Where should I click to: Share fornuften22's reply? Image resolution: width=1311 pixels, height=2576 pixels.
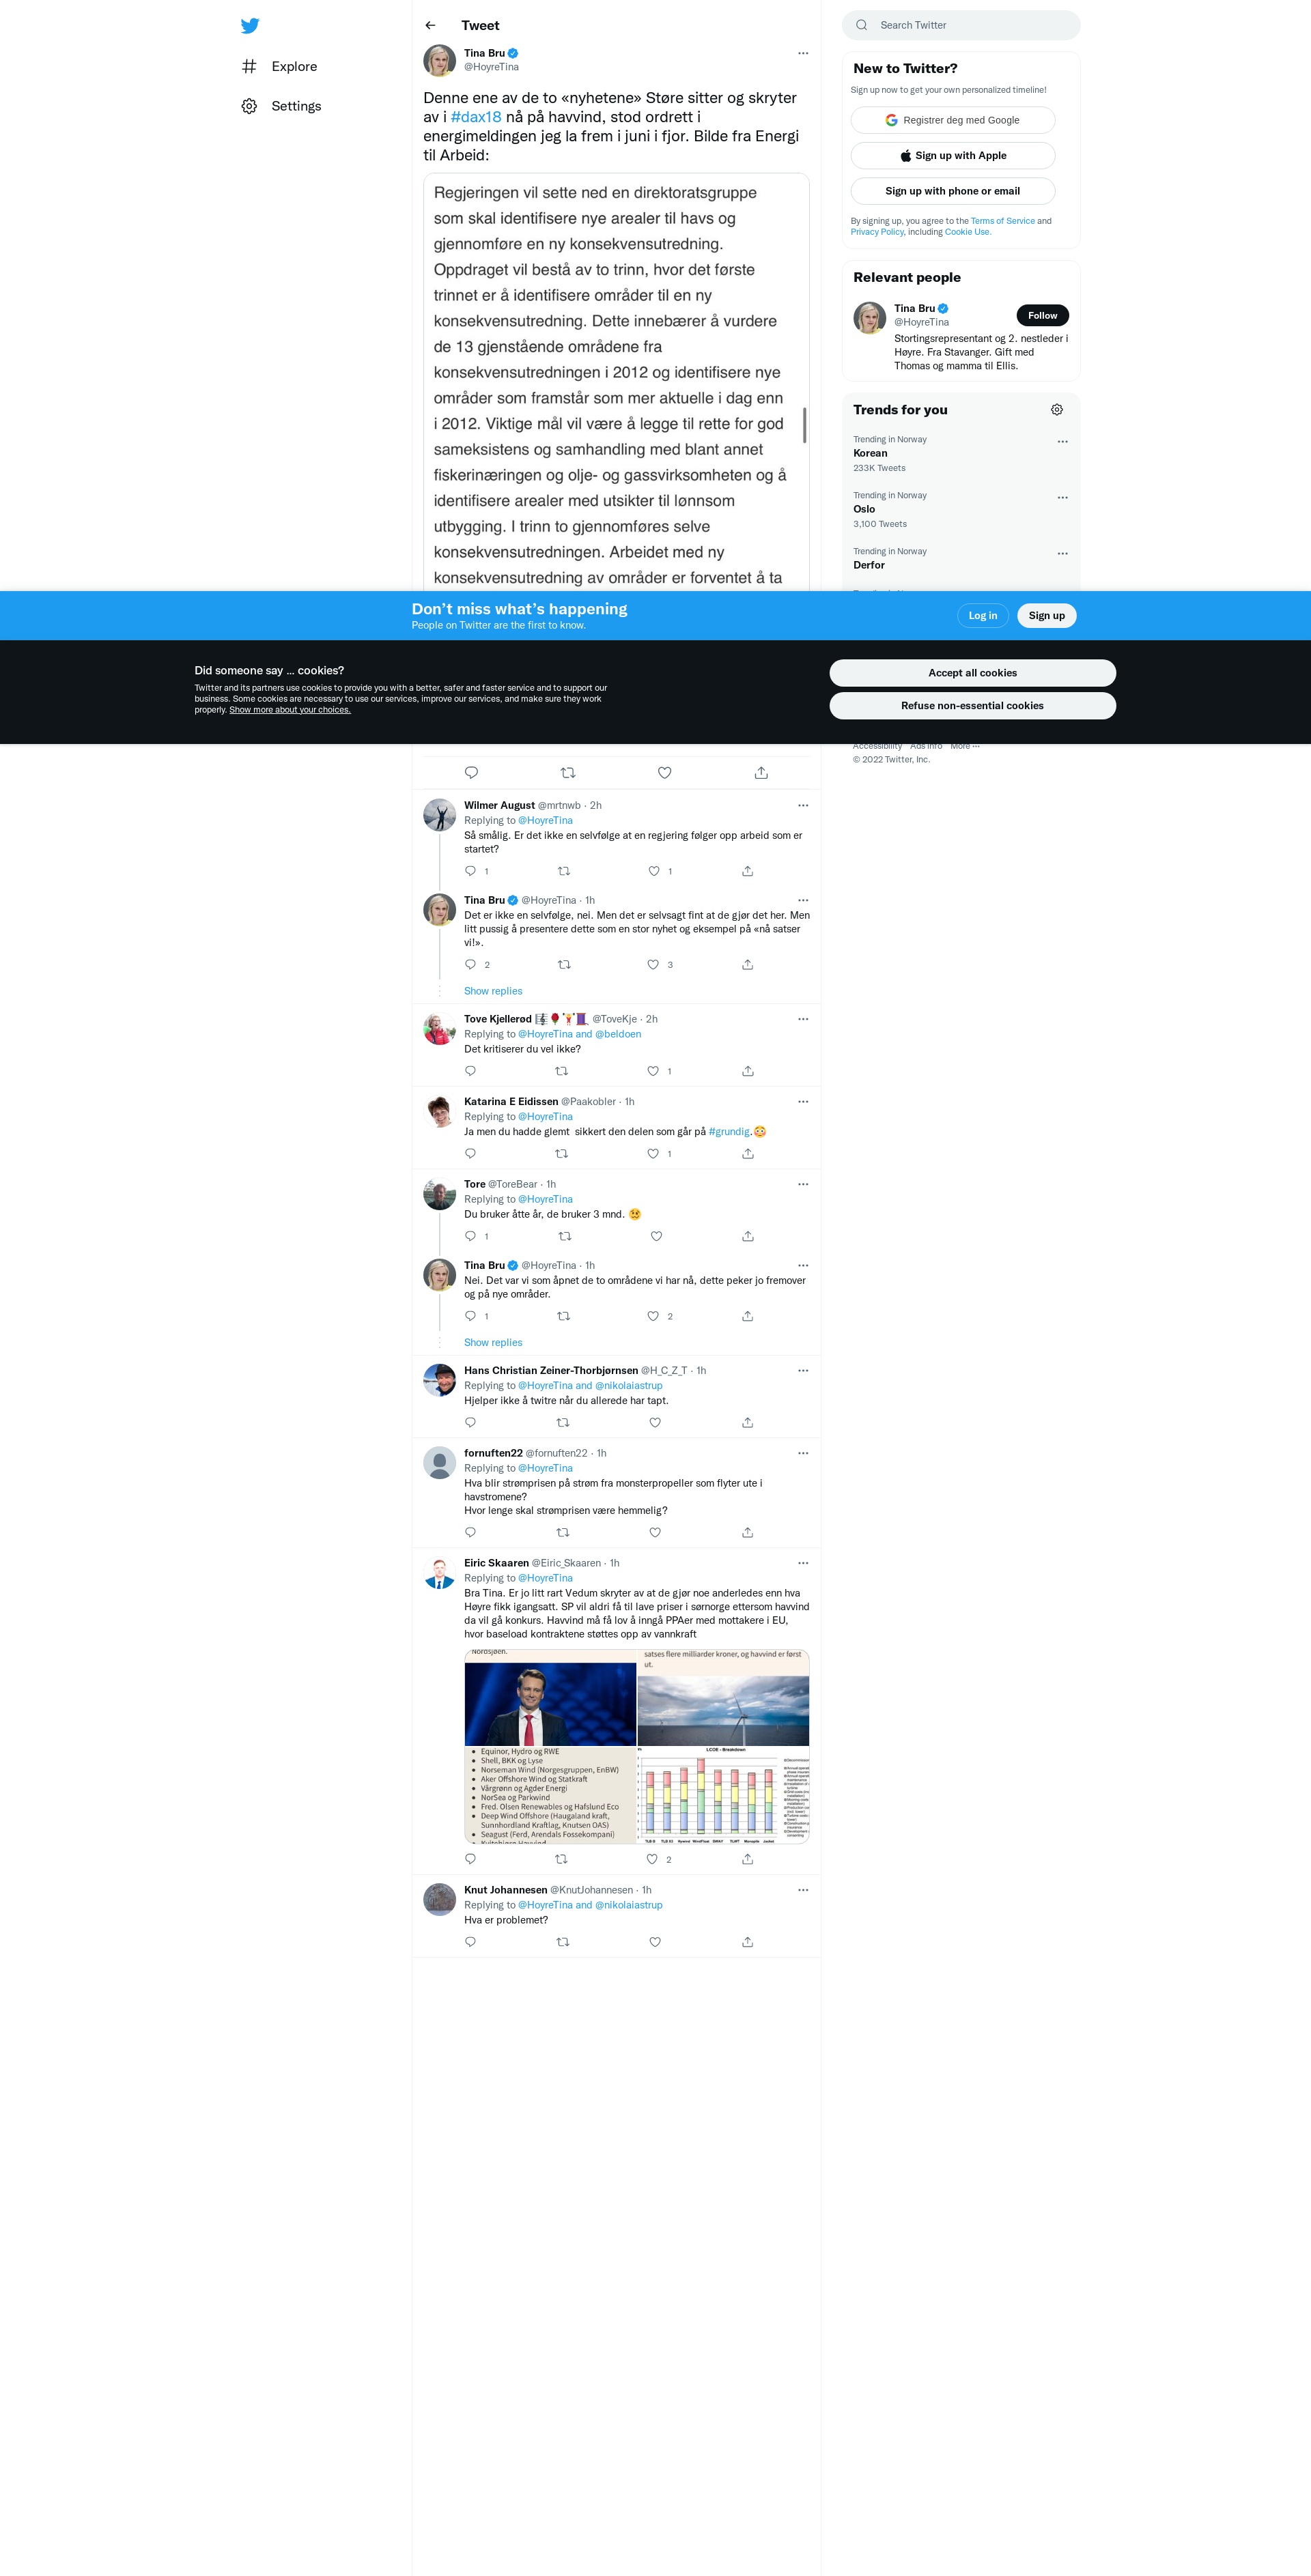[x=747, y=1533]
